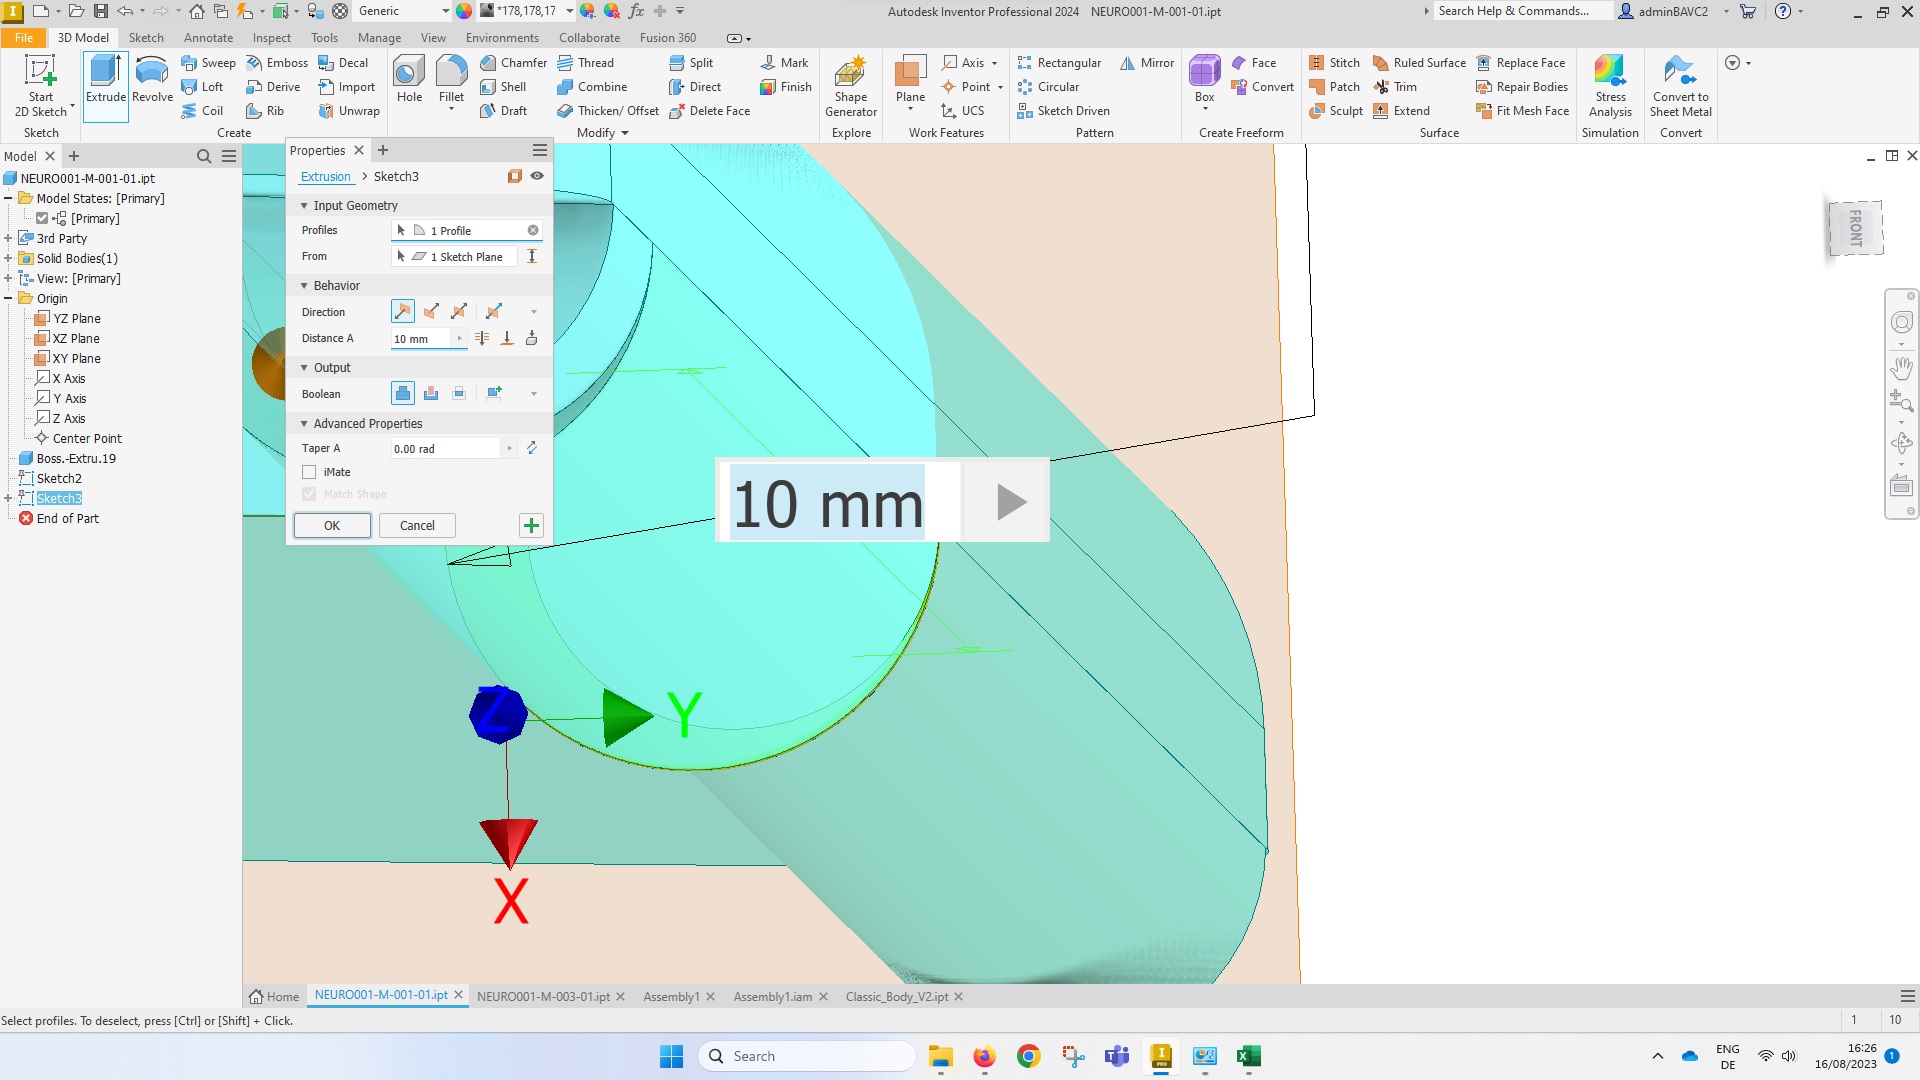Select Convert to Sheet Metal
Image resolution: width=1920 pixels, height=1080 pixels.
1680,85
